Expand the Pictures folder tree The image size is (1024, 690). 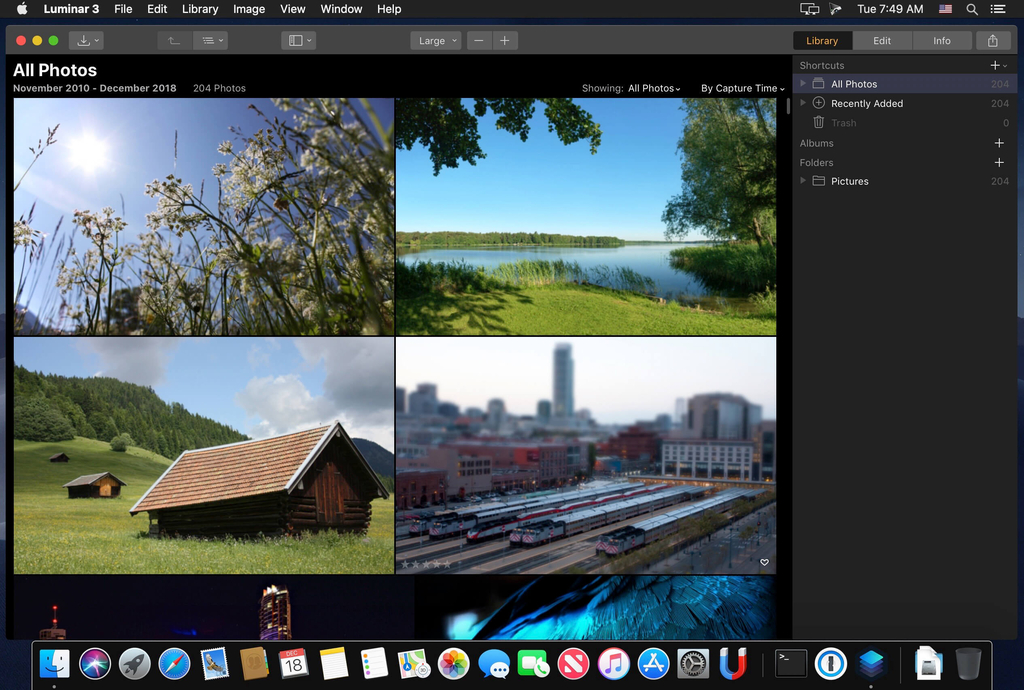tap(803, 181)
